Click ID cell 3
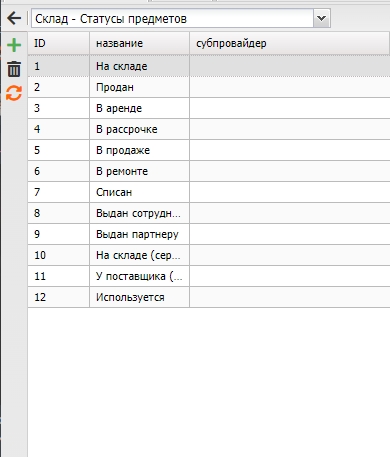The height and width of the screenshot is (457, 390). tap(59, 108)
